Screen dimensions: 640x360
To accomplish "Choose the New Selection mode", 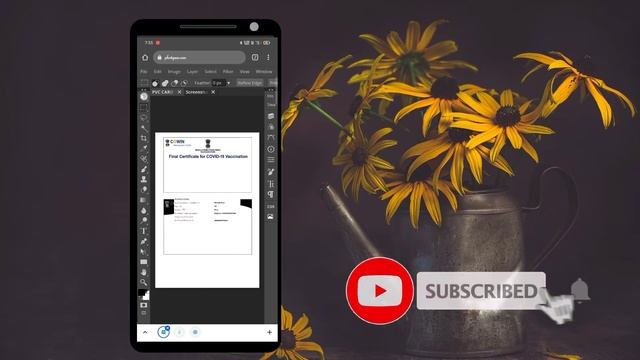I will tap(155, 83).
